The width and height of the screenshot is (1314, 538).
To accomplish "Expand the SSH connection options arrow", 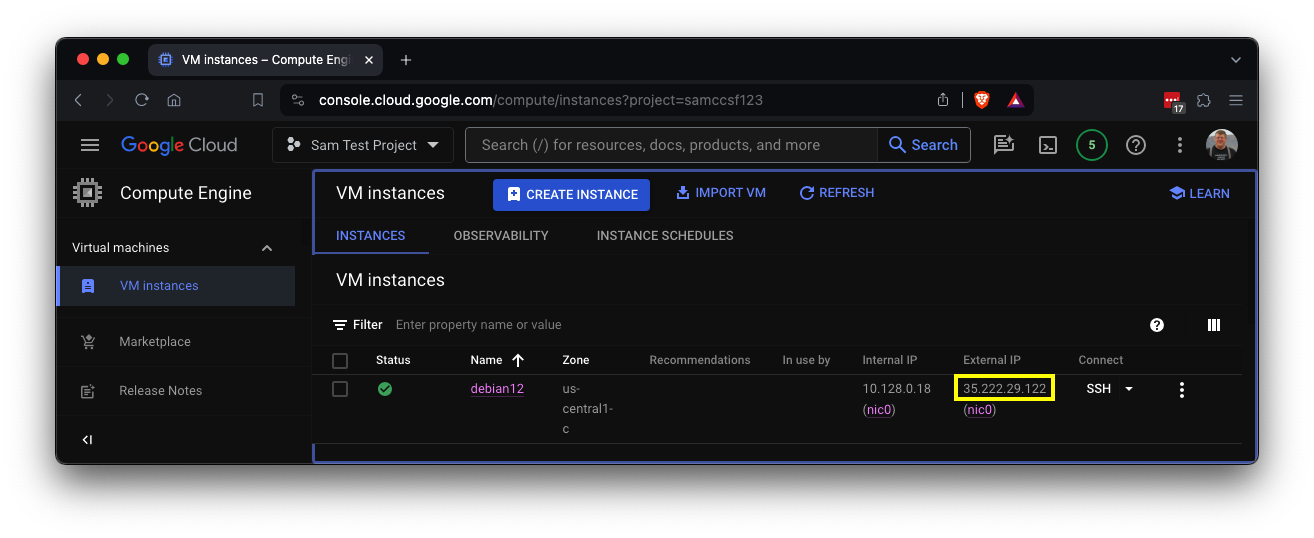I will point(1129,389).
